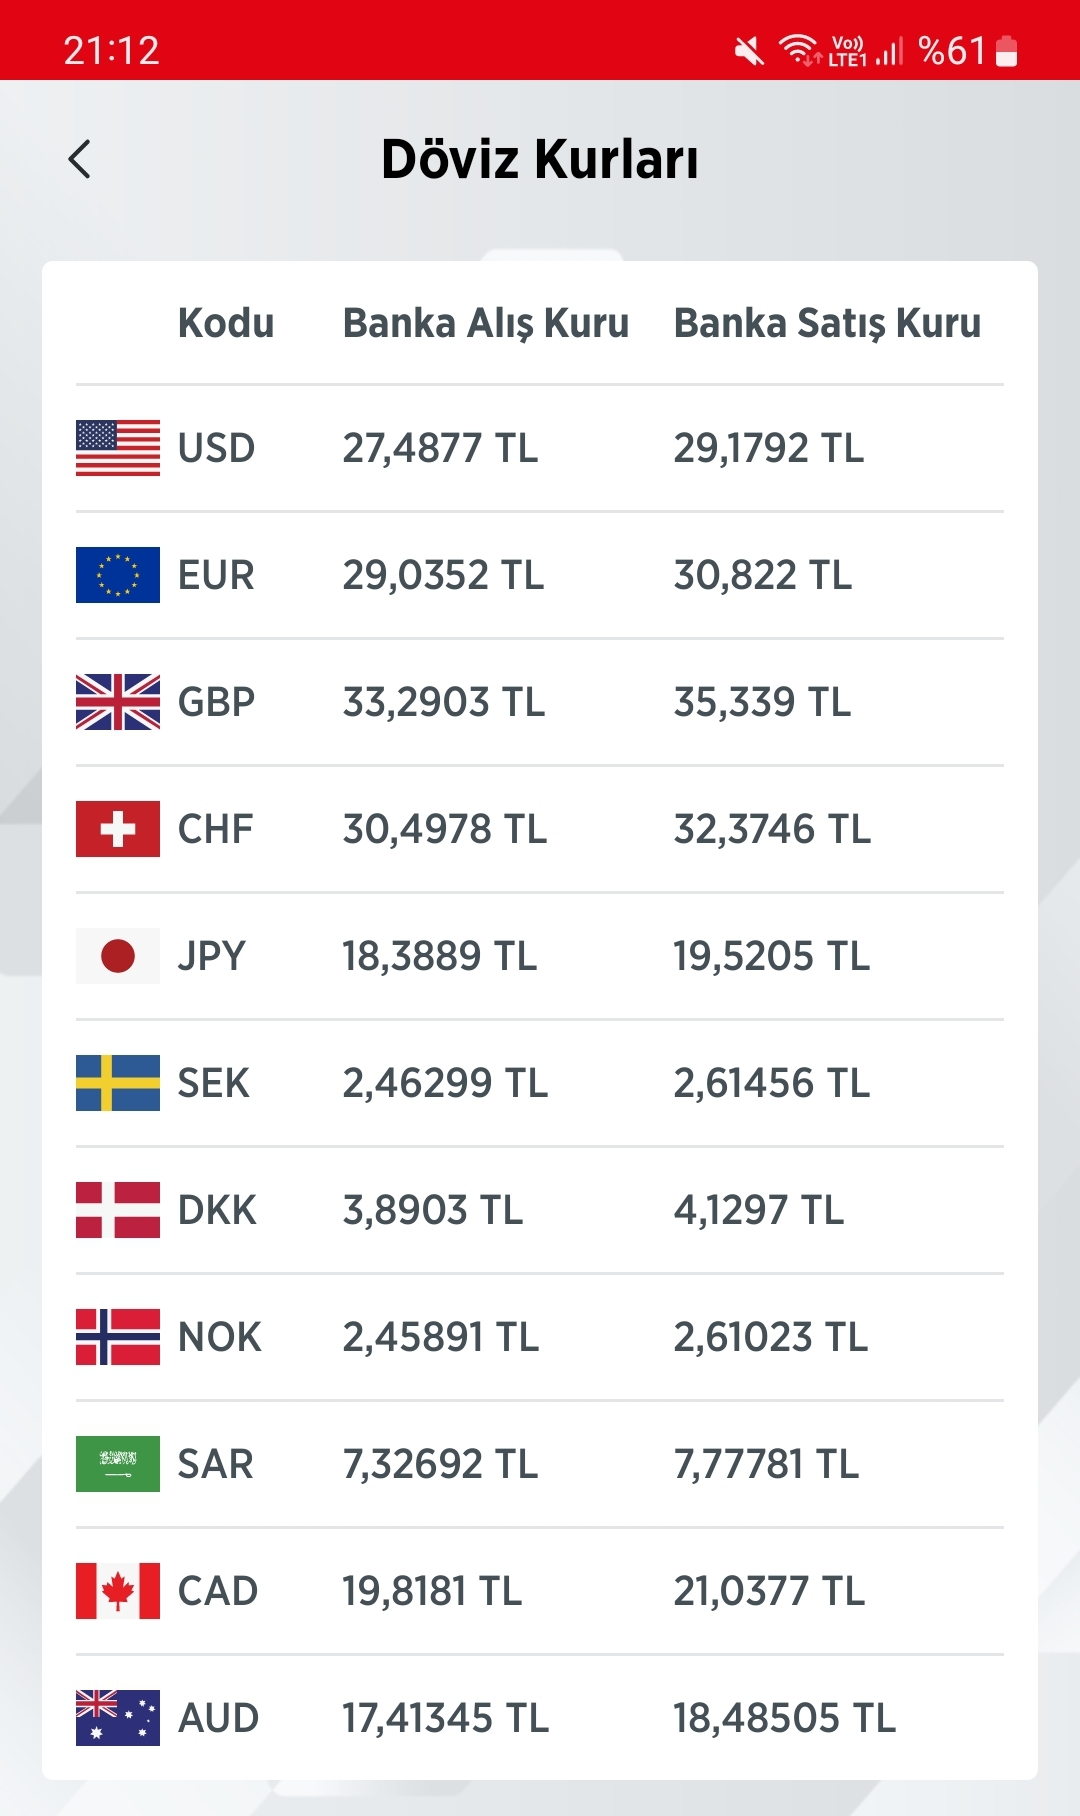Tap the European Union flag icon

click(x=118, y=575)
